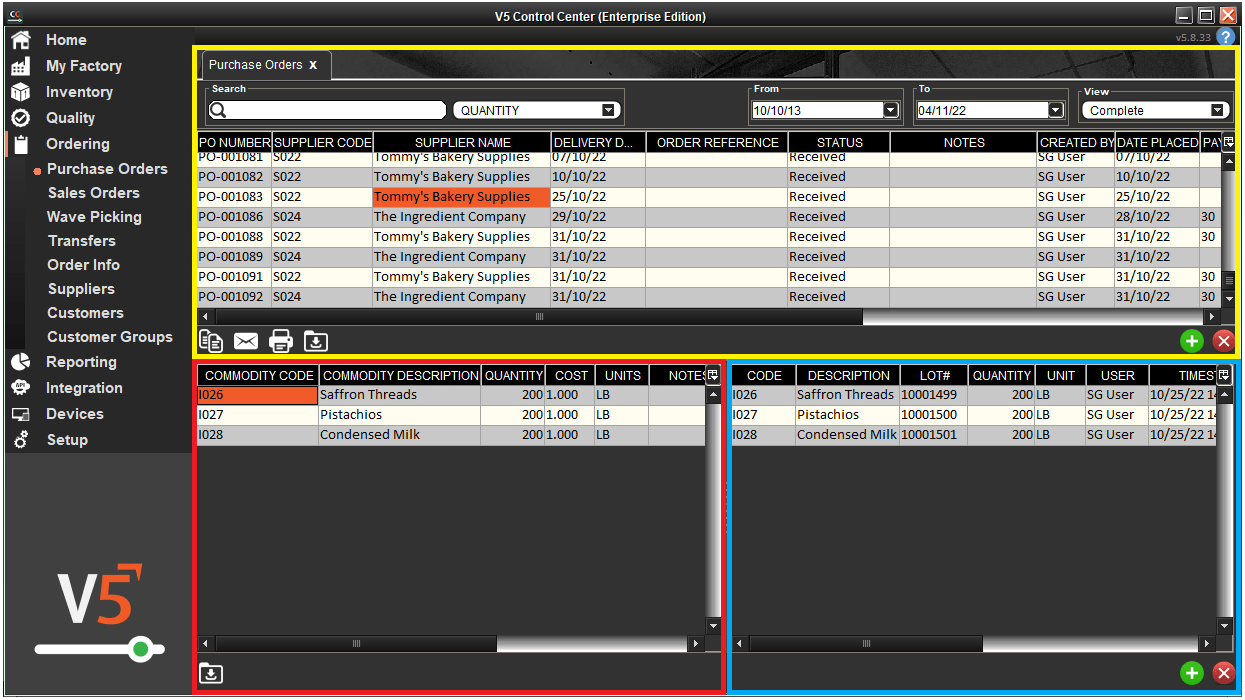Viewport: 1245px width, 700px height.
Task: Click the copy purchase order icon
Action: click(211, 341)
